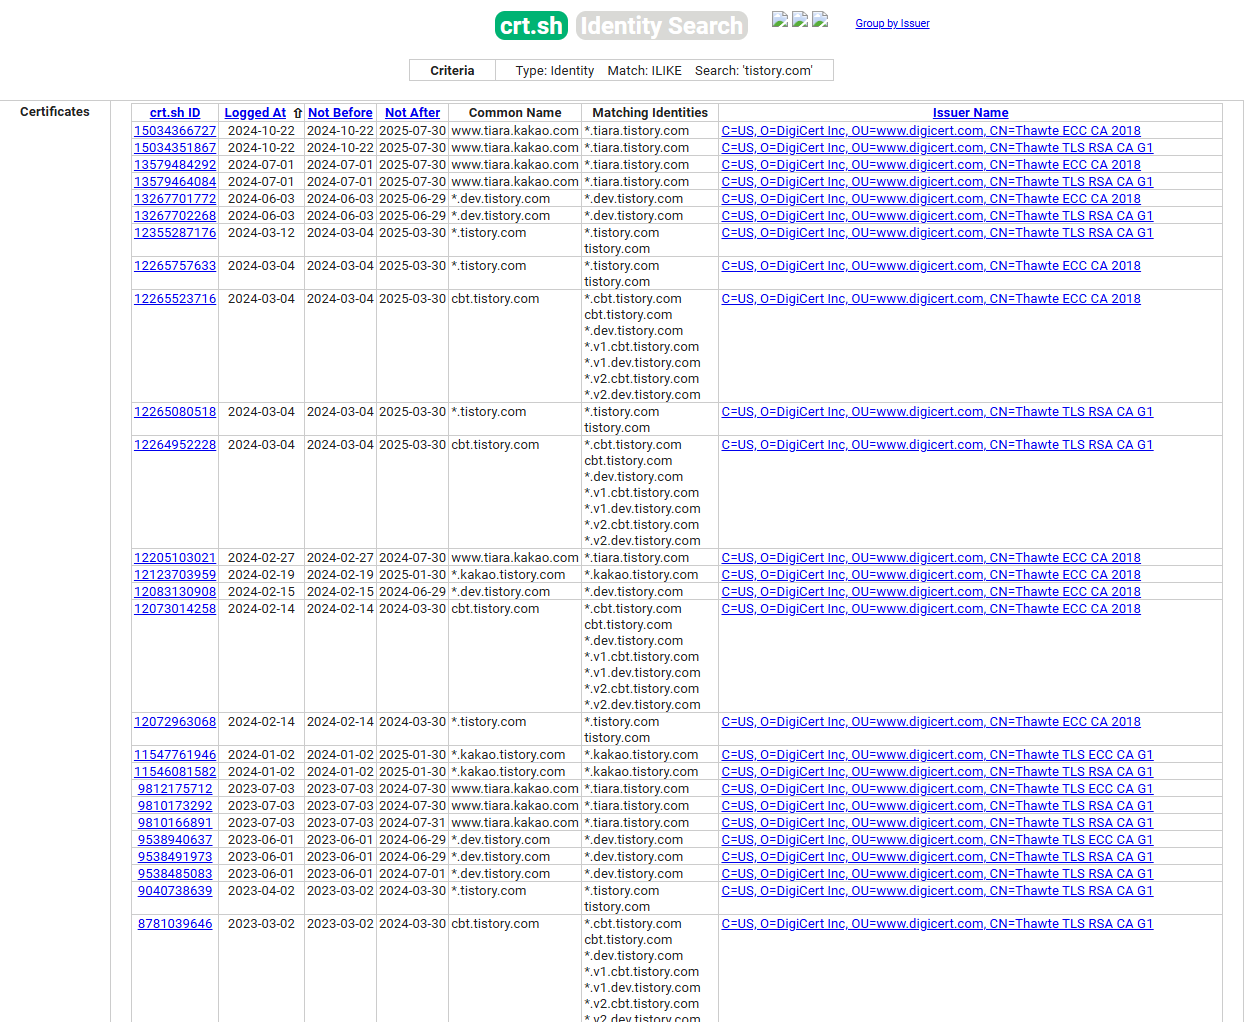Click the sort arrow next to Logged At
This screenshot has height=1022, width=1250.
pos(298,113)
